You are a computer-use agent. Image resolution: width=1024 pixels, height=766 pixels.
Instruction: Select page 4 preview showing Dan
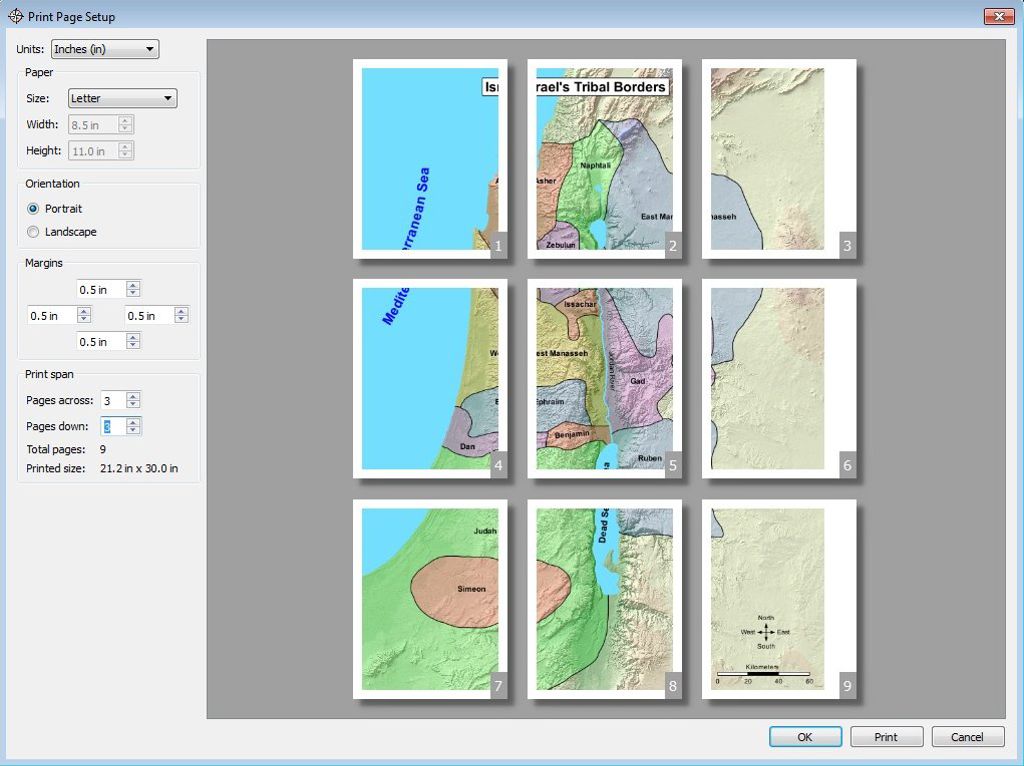click(x=430, y=379)
